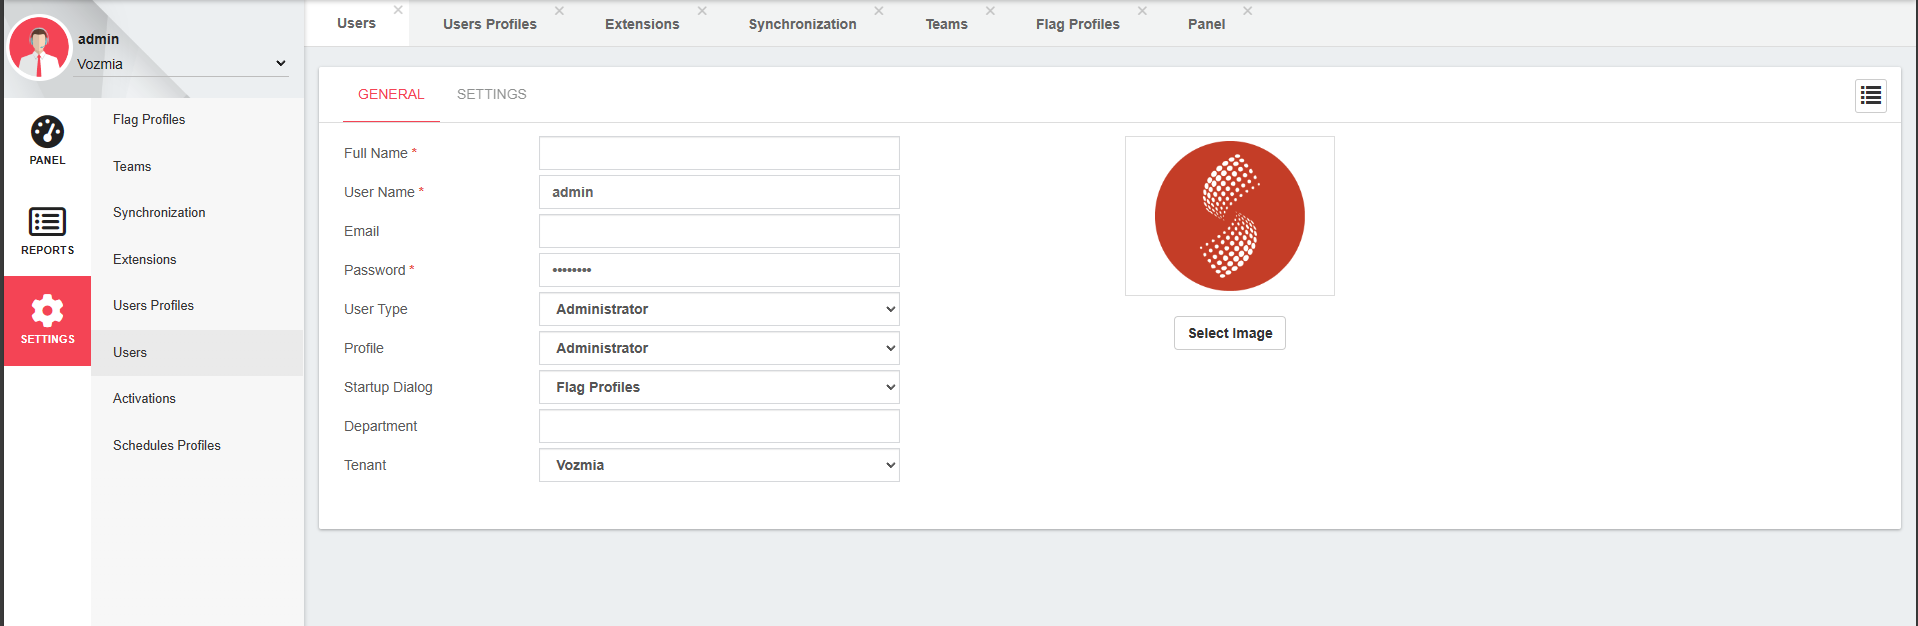Switch to the SETTINGS sub-tab

[x=491, y=94]
